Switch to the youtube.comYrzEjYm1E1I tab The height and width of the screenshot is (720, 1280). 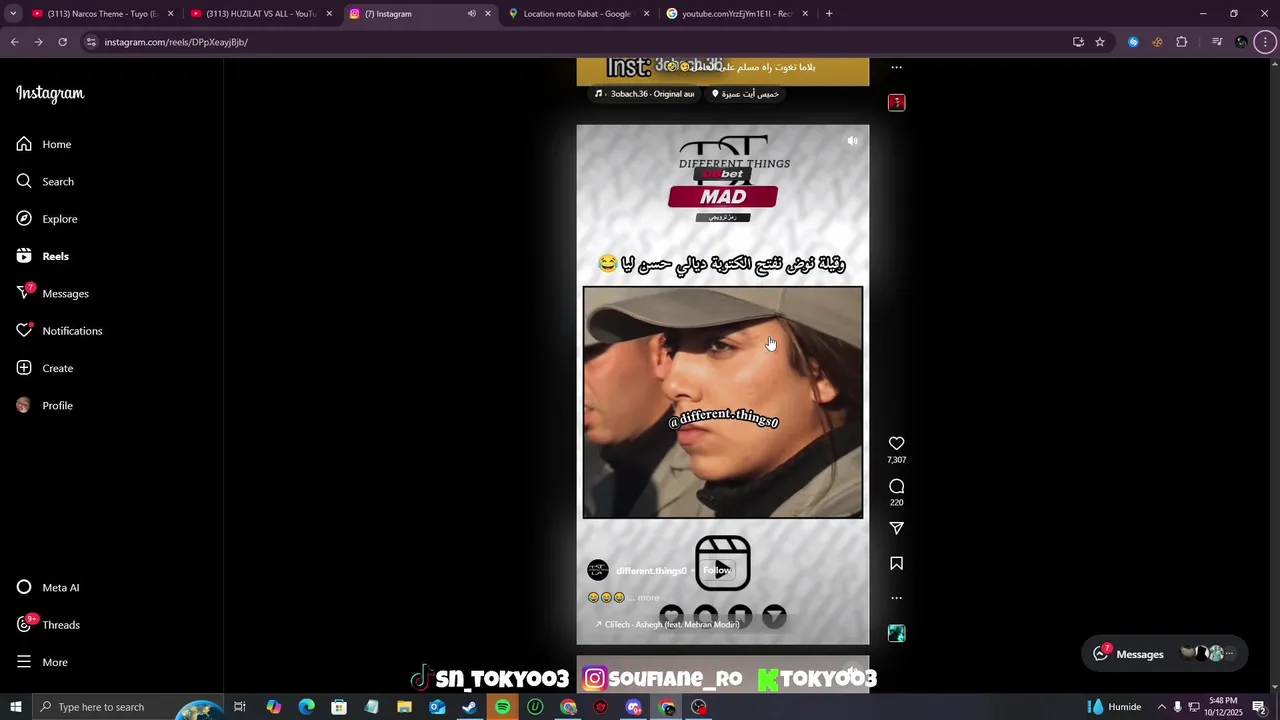click(738, 14)
